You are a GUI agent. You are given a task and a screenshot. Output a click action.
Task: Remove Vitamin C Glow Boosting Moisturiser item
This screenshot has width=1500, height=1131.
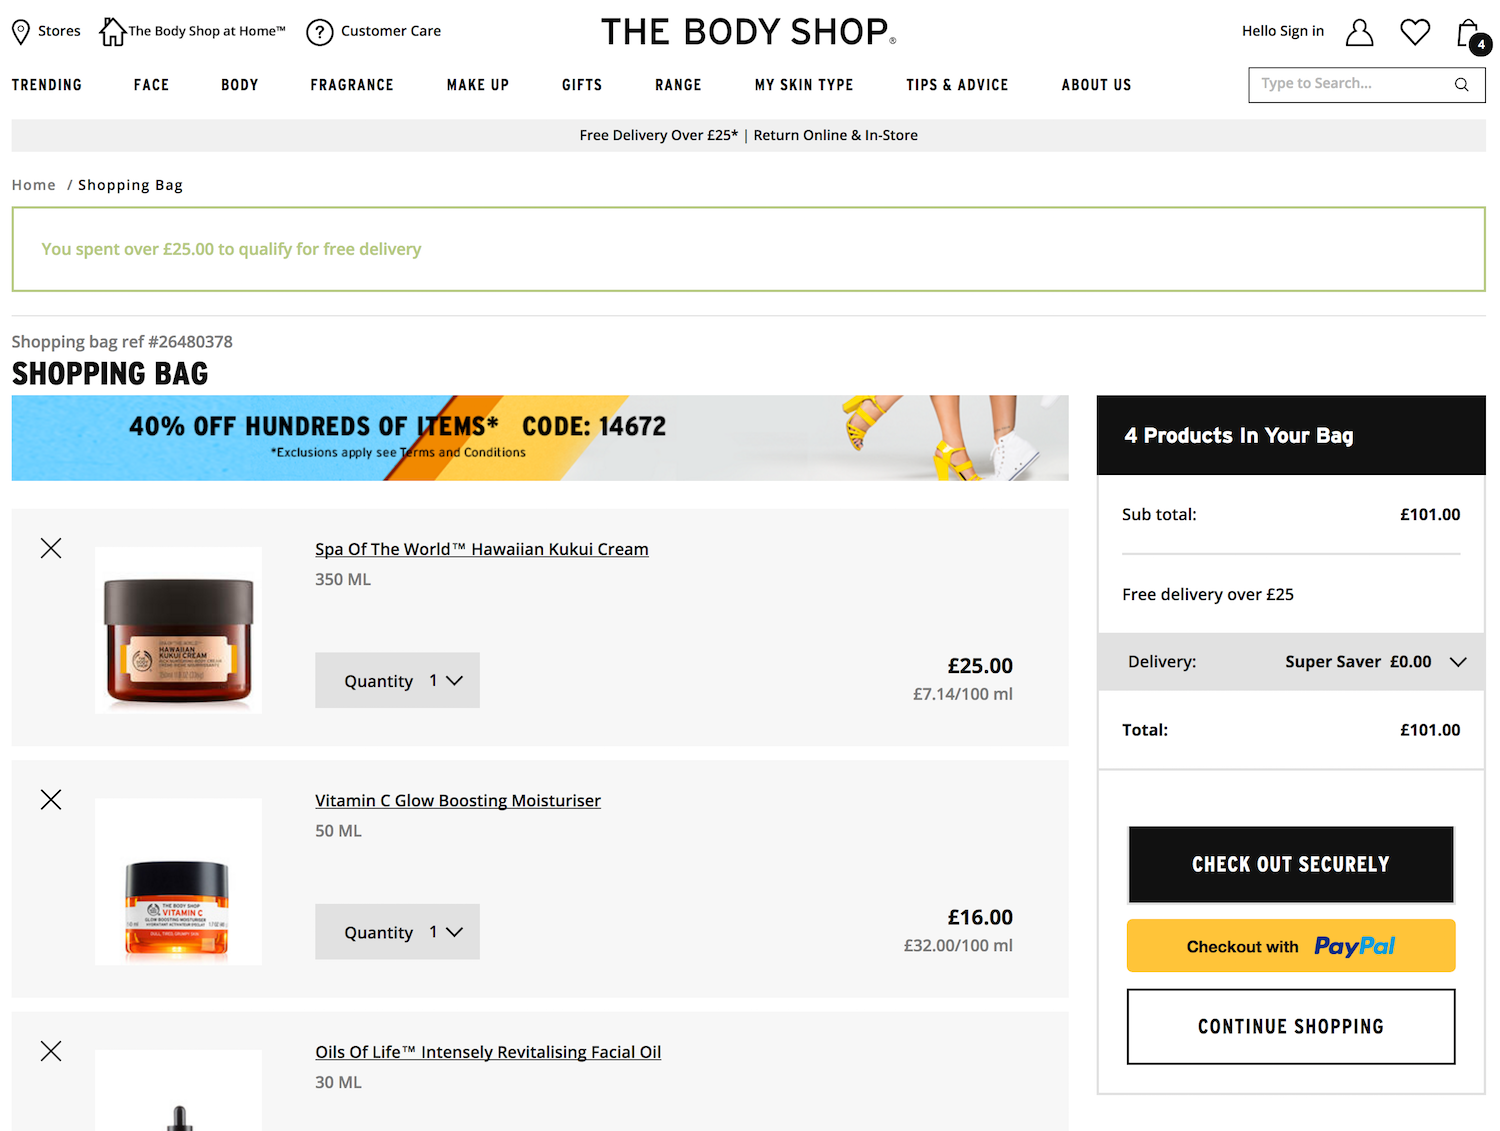point(51,799)
